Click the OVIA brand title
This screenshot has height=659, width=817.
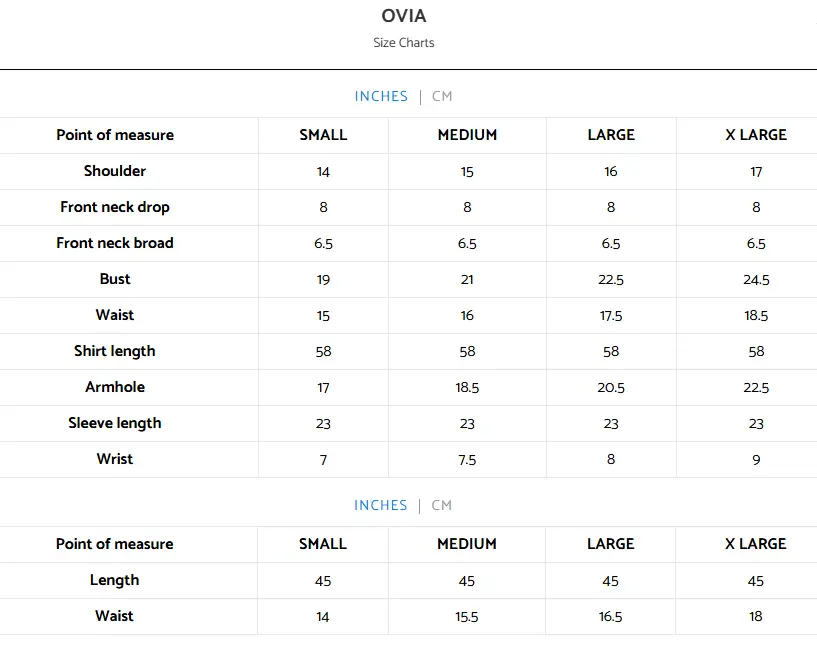pyautogui.click(x=403, y=16)
